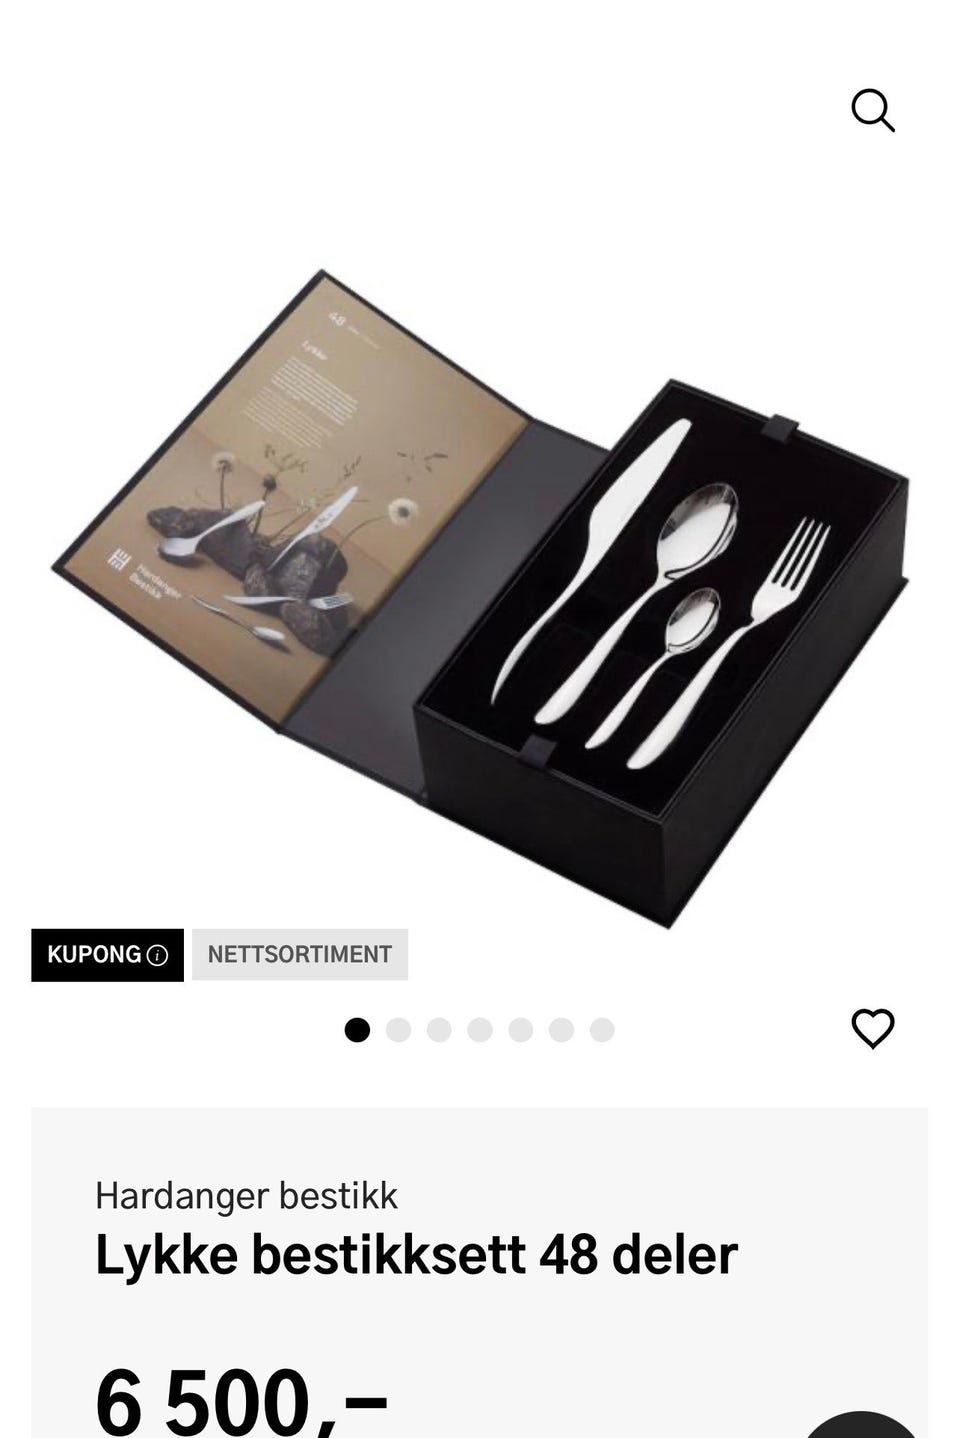
Task: Click the Lykke bestikksett 48 deler title
Action: click(416, 1255)
